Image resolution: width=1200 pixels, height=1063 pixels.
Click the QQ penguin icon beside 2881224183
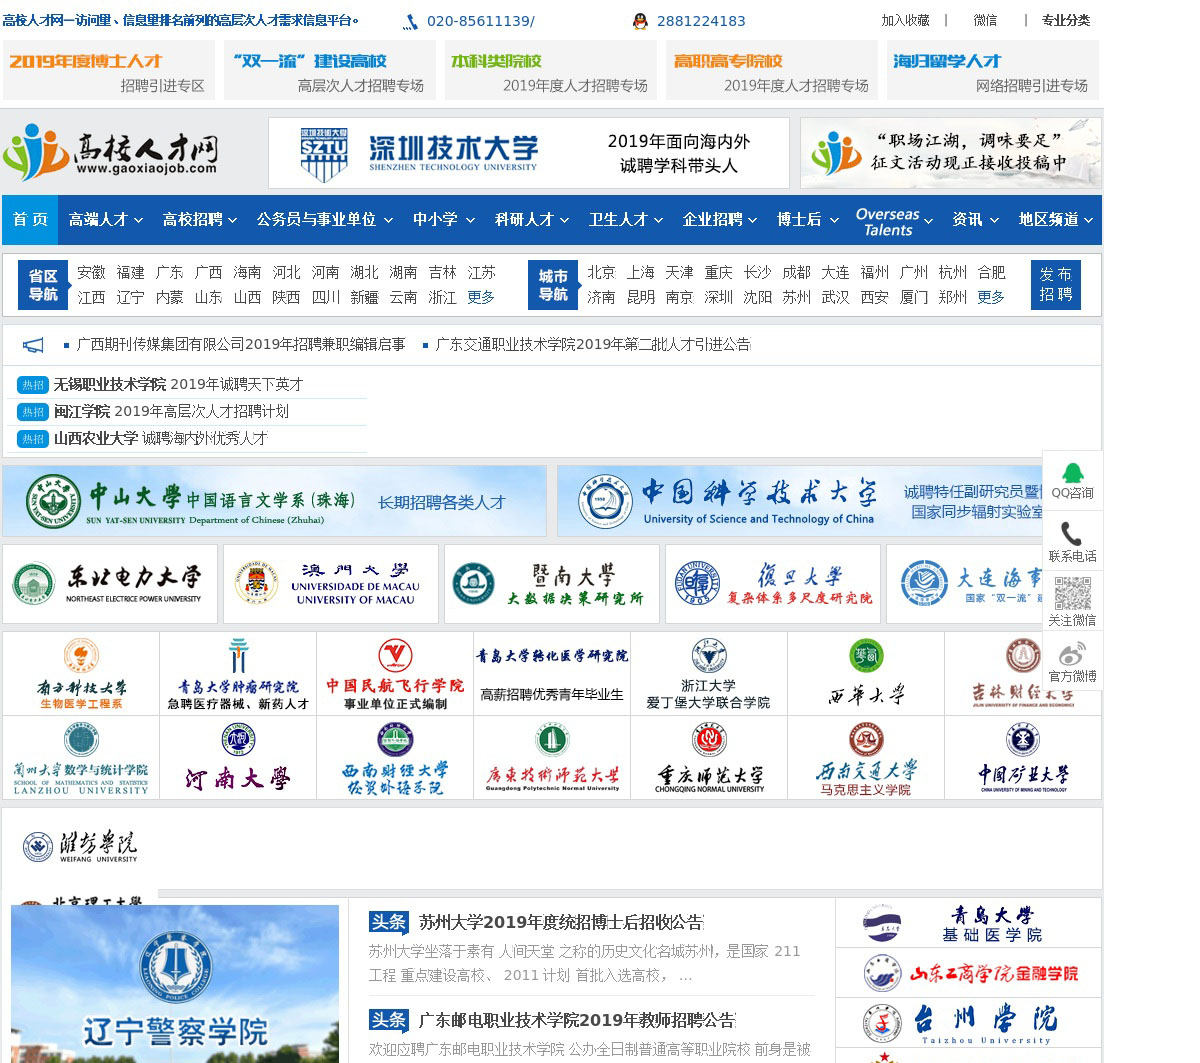(x=640, y=21)
